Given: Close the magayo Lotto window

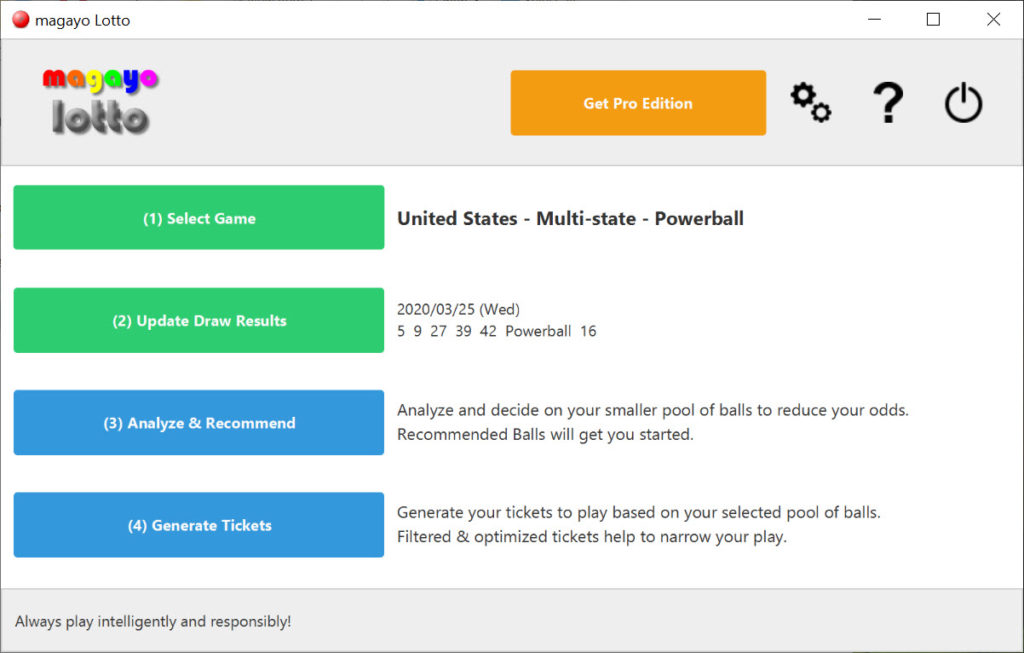Looking at the screenshot, I should click(993, 20).
